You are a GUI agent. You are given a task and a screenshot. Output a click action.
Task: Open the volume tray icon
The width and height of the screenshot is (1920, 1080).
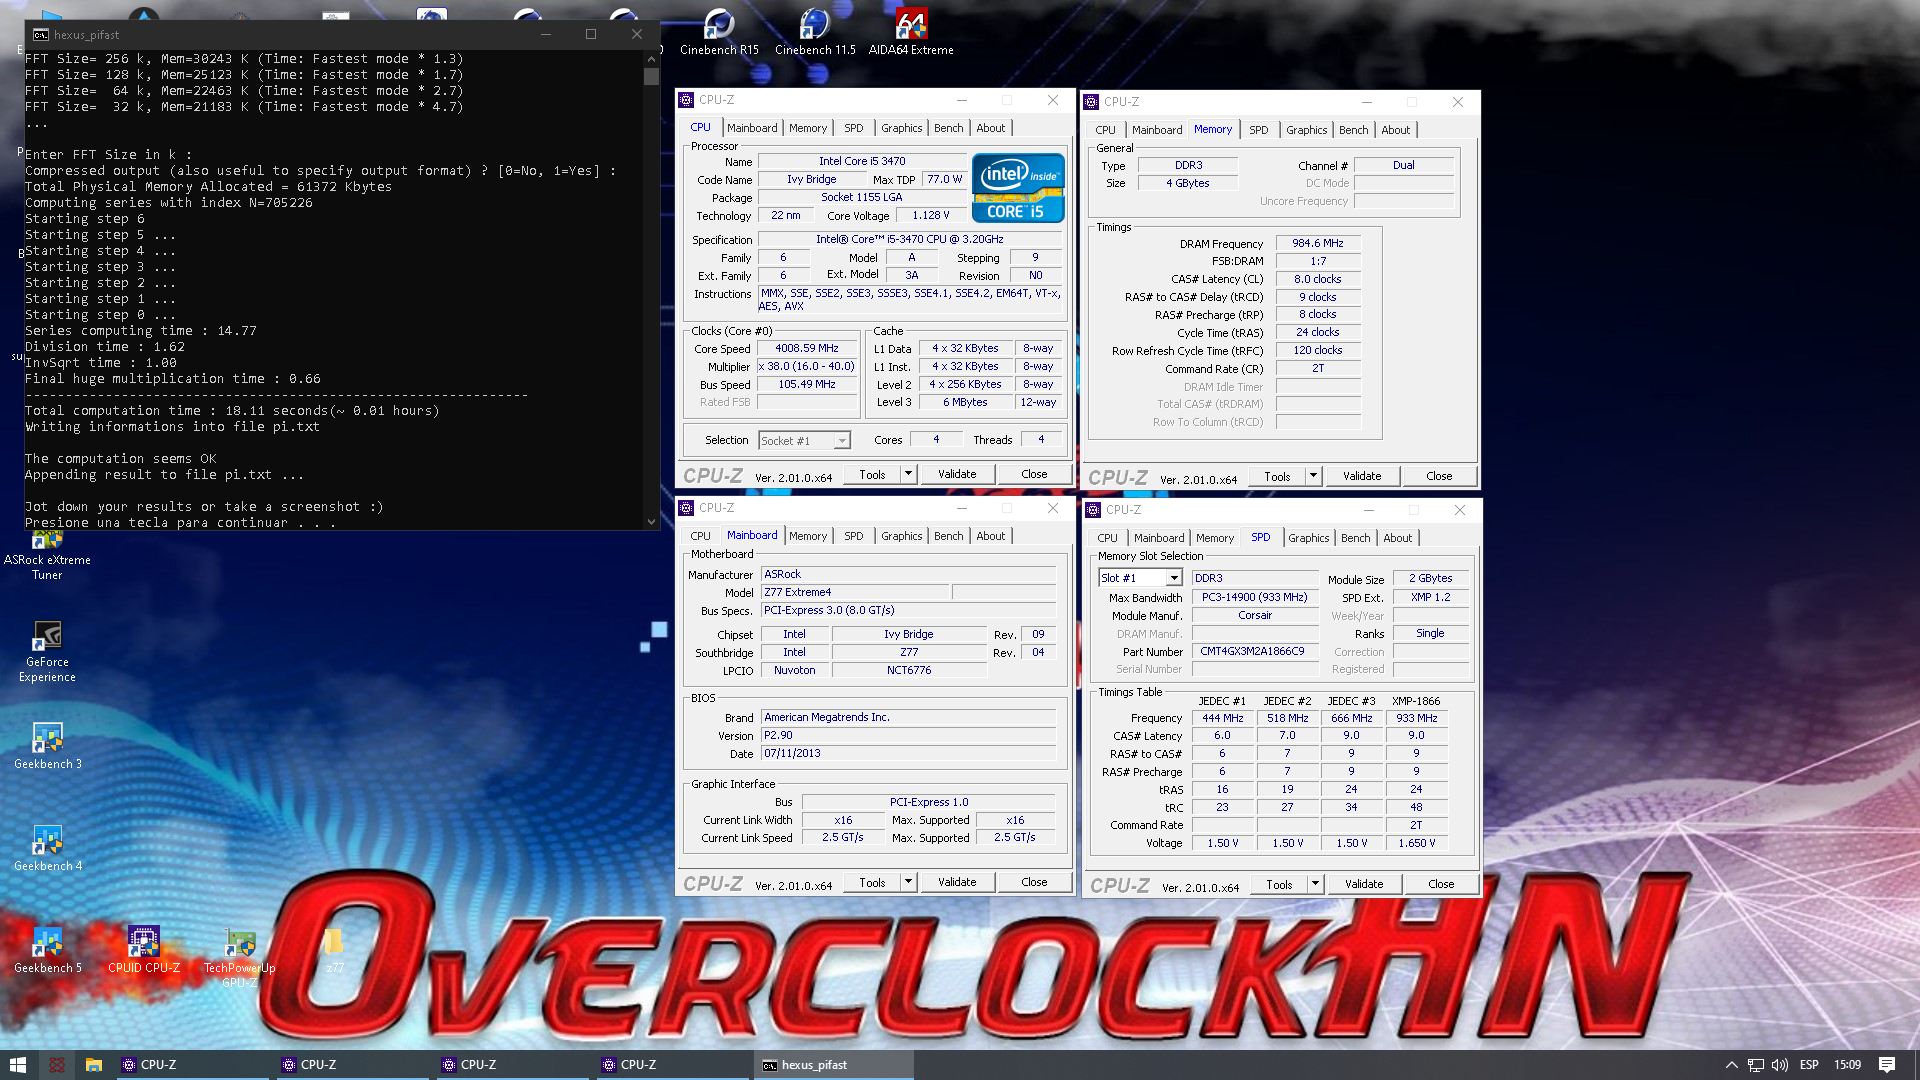[1780, 1065]
